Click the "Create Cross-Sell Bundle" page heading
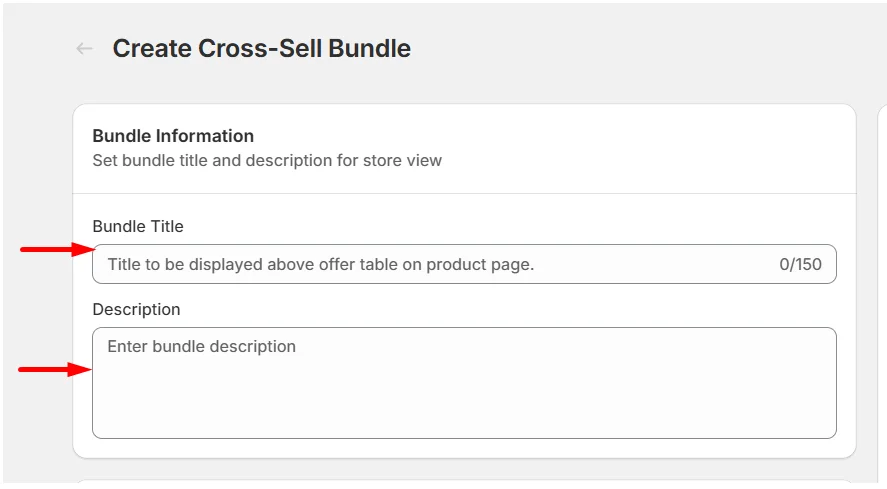The width and height of the screenshot is (887, 489). click(x=261, y=49)
